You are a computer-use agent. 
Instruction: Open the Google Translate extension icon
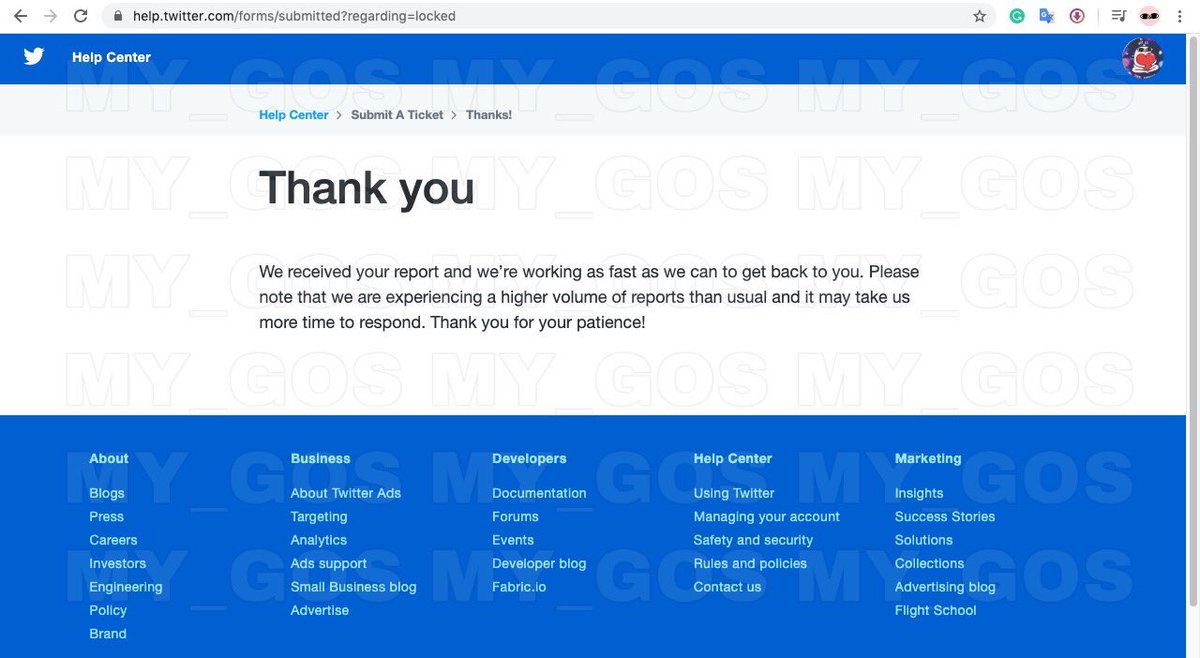tap(1047, 16)
